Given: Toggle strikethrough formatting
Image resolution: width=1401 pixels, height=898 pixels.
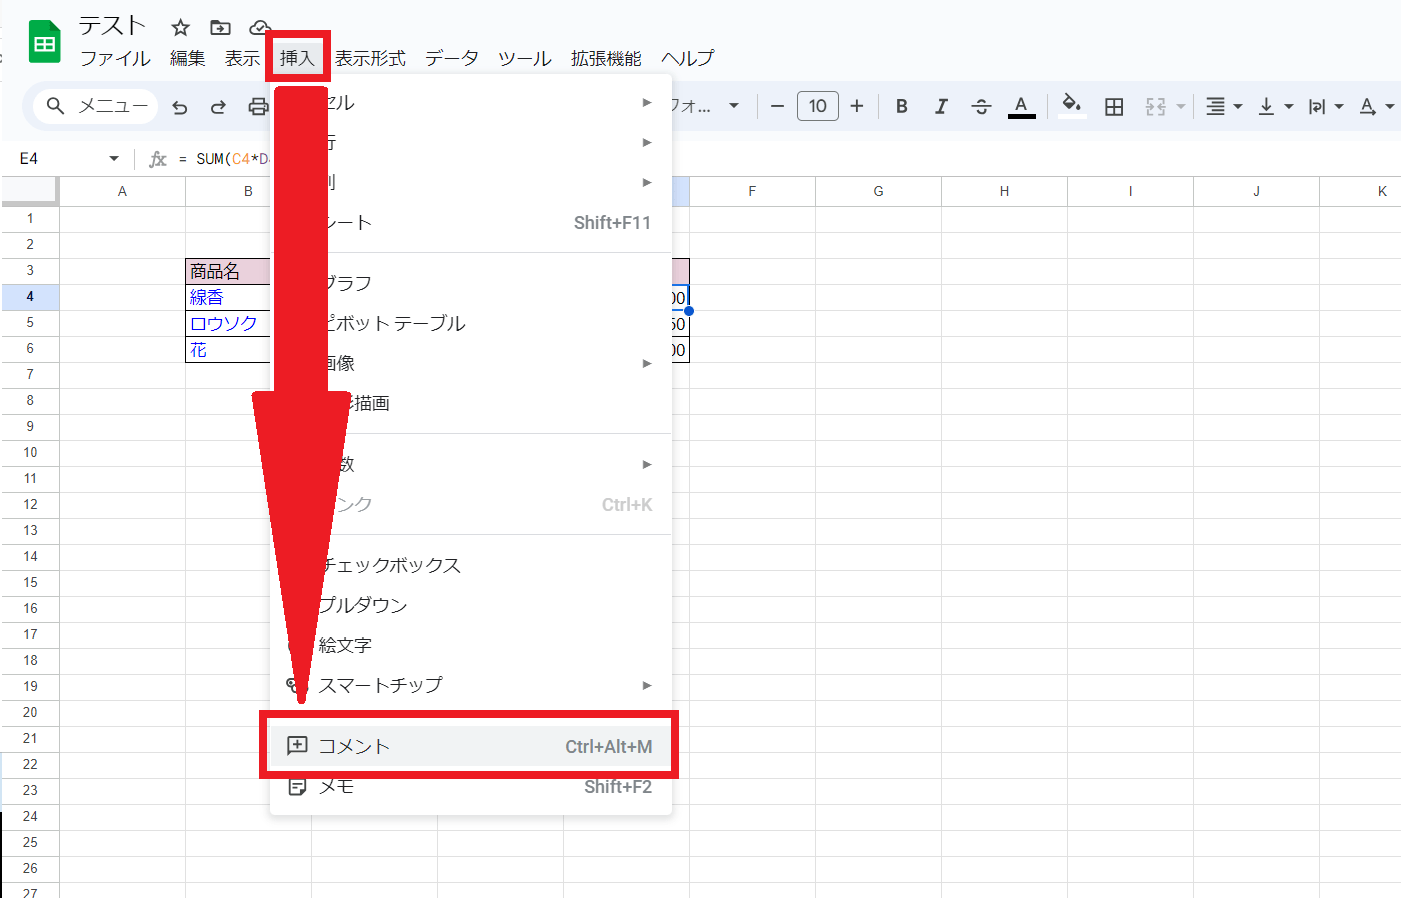Looking at the screenshot, I should click(x=981, y=107).
